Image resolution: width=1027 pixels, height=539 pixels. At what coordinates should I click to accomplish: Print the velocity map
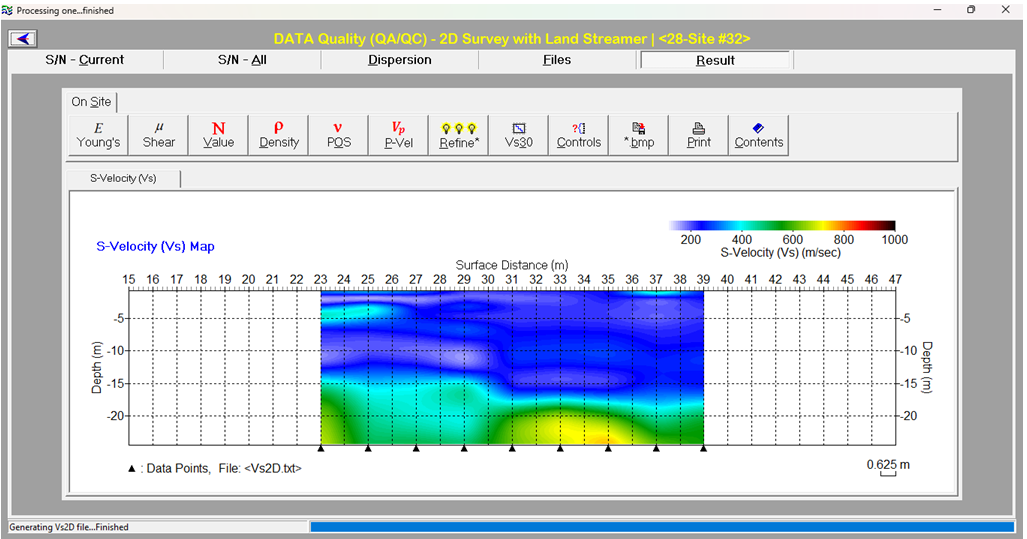click(698, 135)
